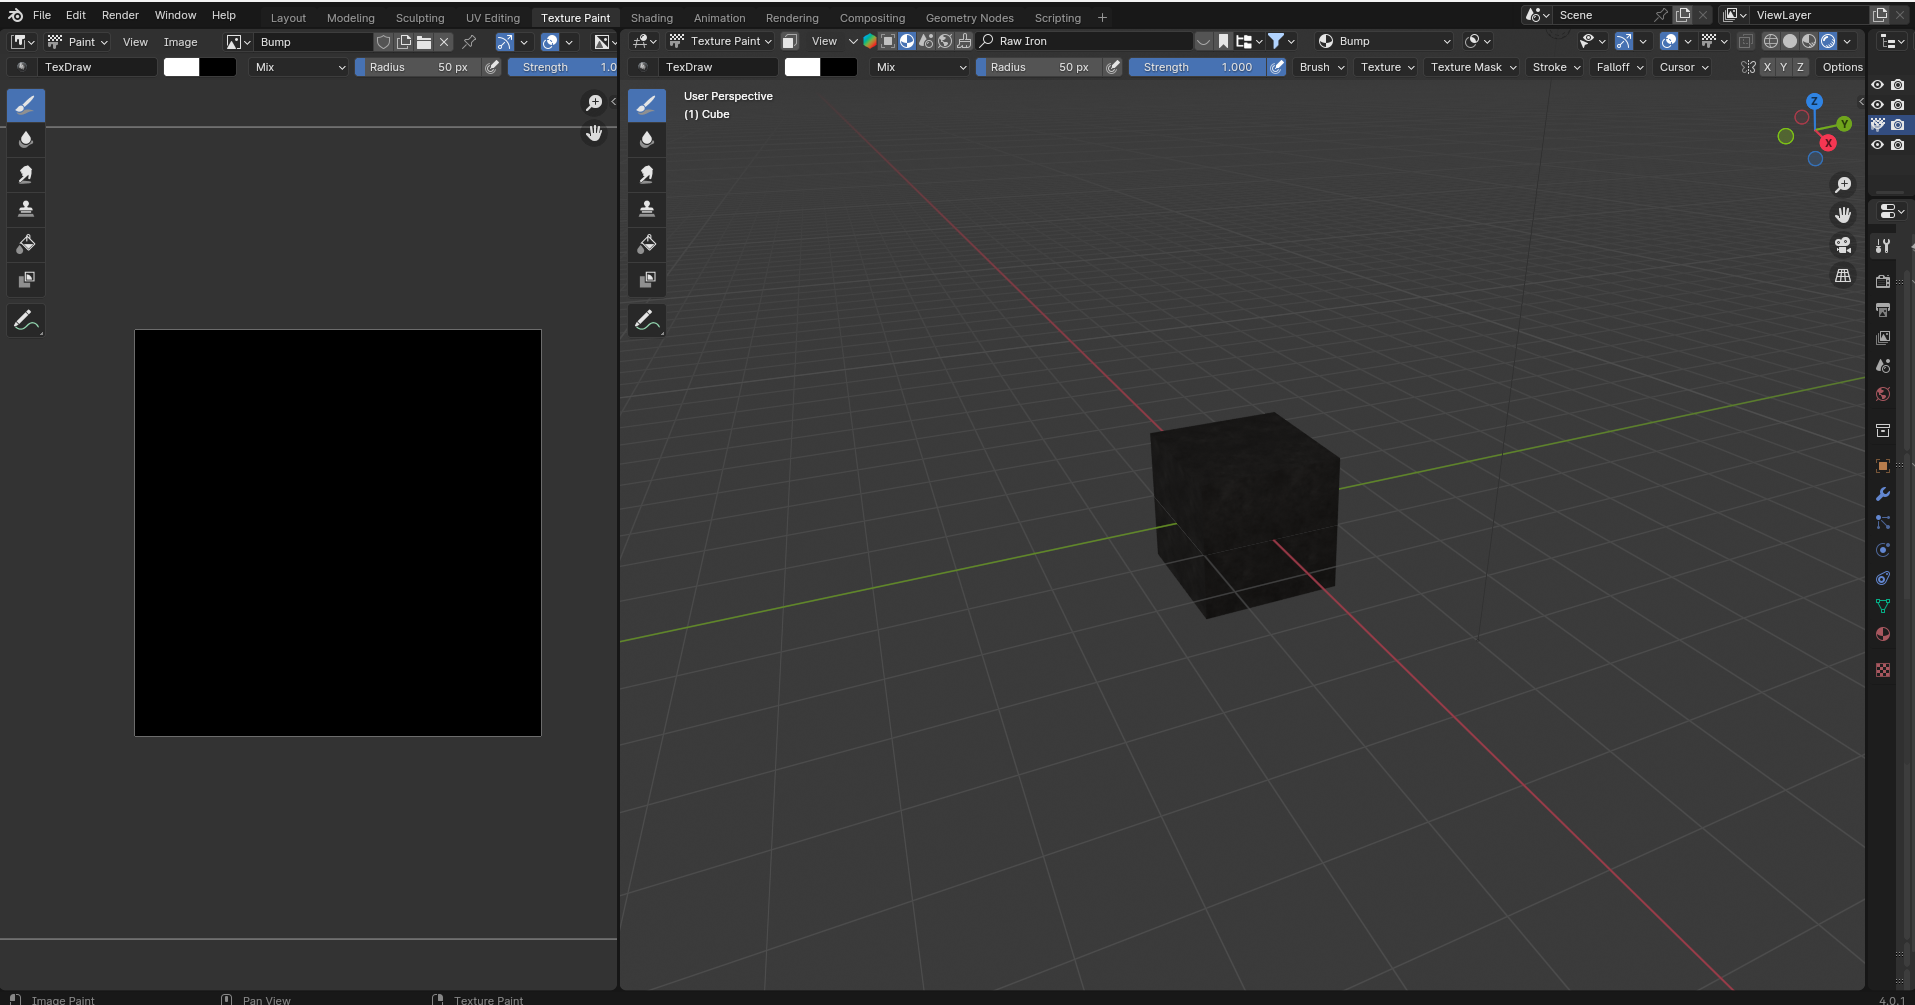Toggle first eye visibility icon in outliner
Image resolution: width=1915 pixels, height=1005 pixels.
tap(1877, 85)
